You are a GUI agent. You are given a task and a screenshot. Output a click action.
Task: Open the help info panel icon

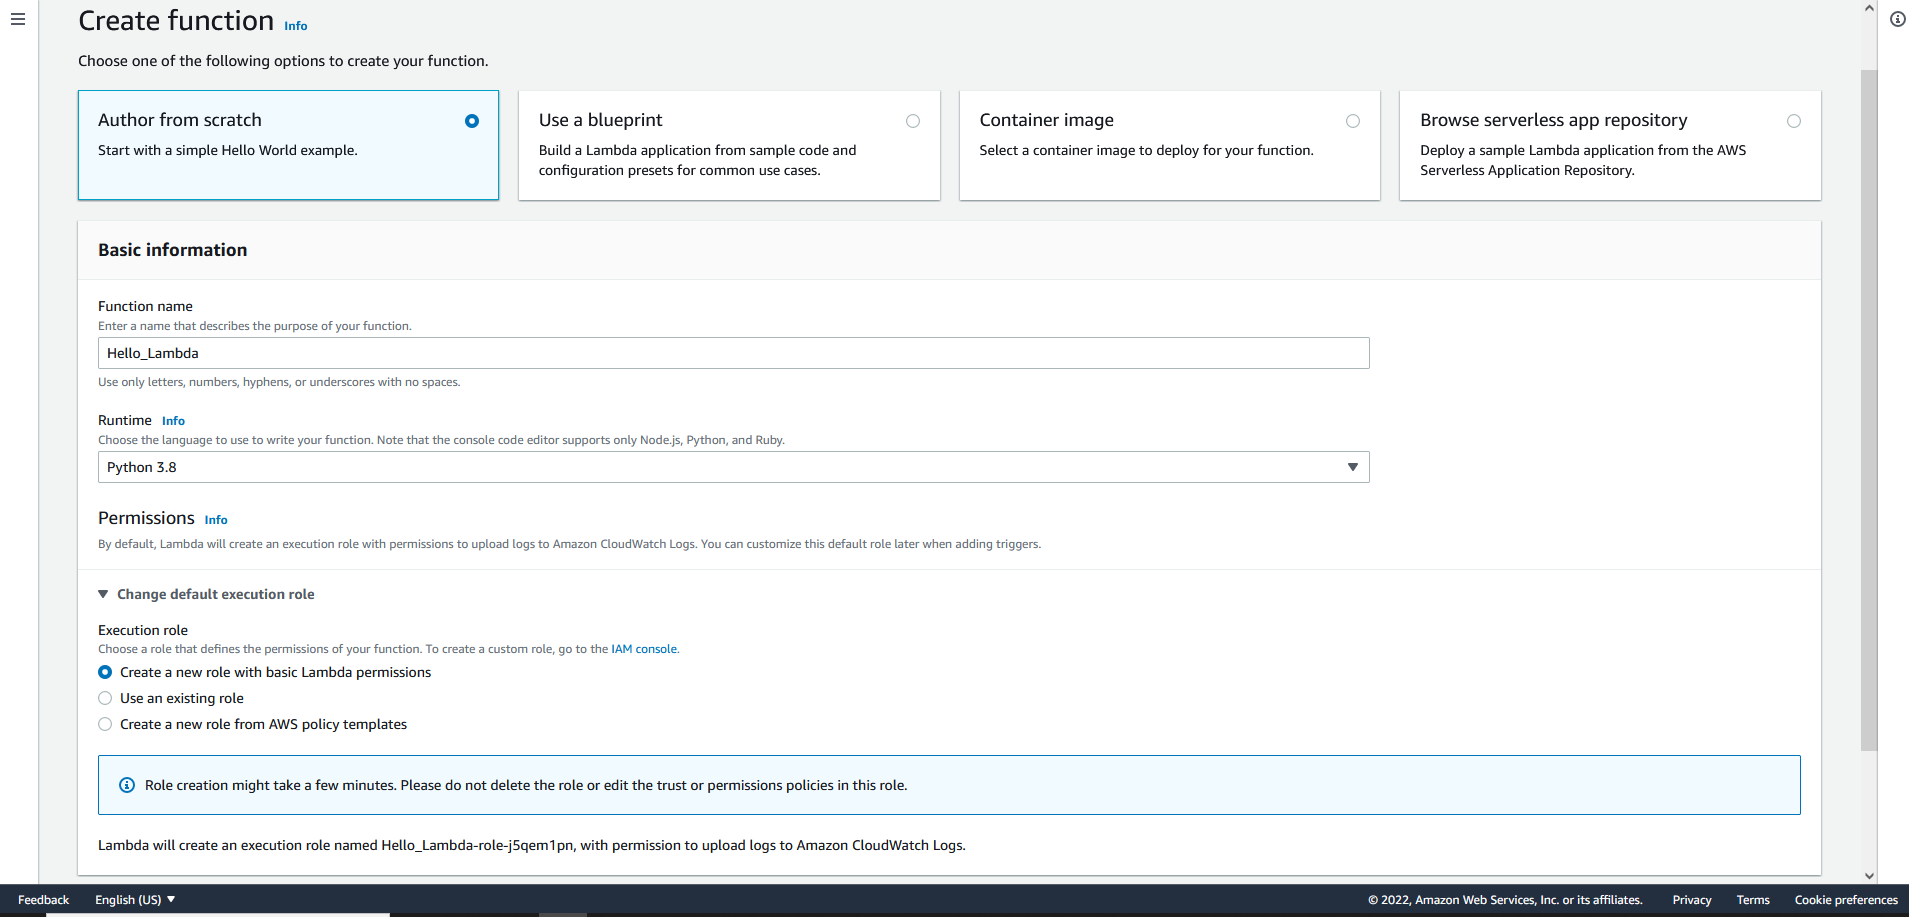tap(1897, 19)
